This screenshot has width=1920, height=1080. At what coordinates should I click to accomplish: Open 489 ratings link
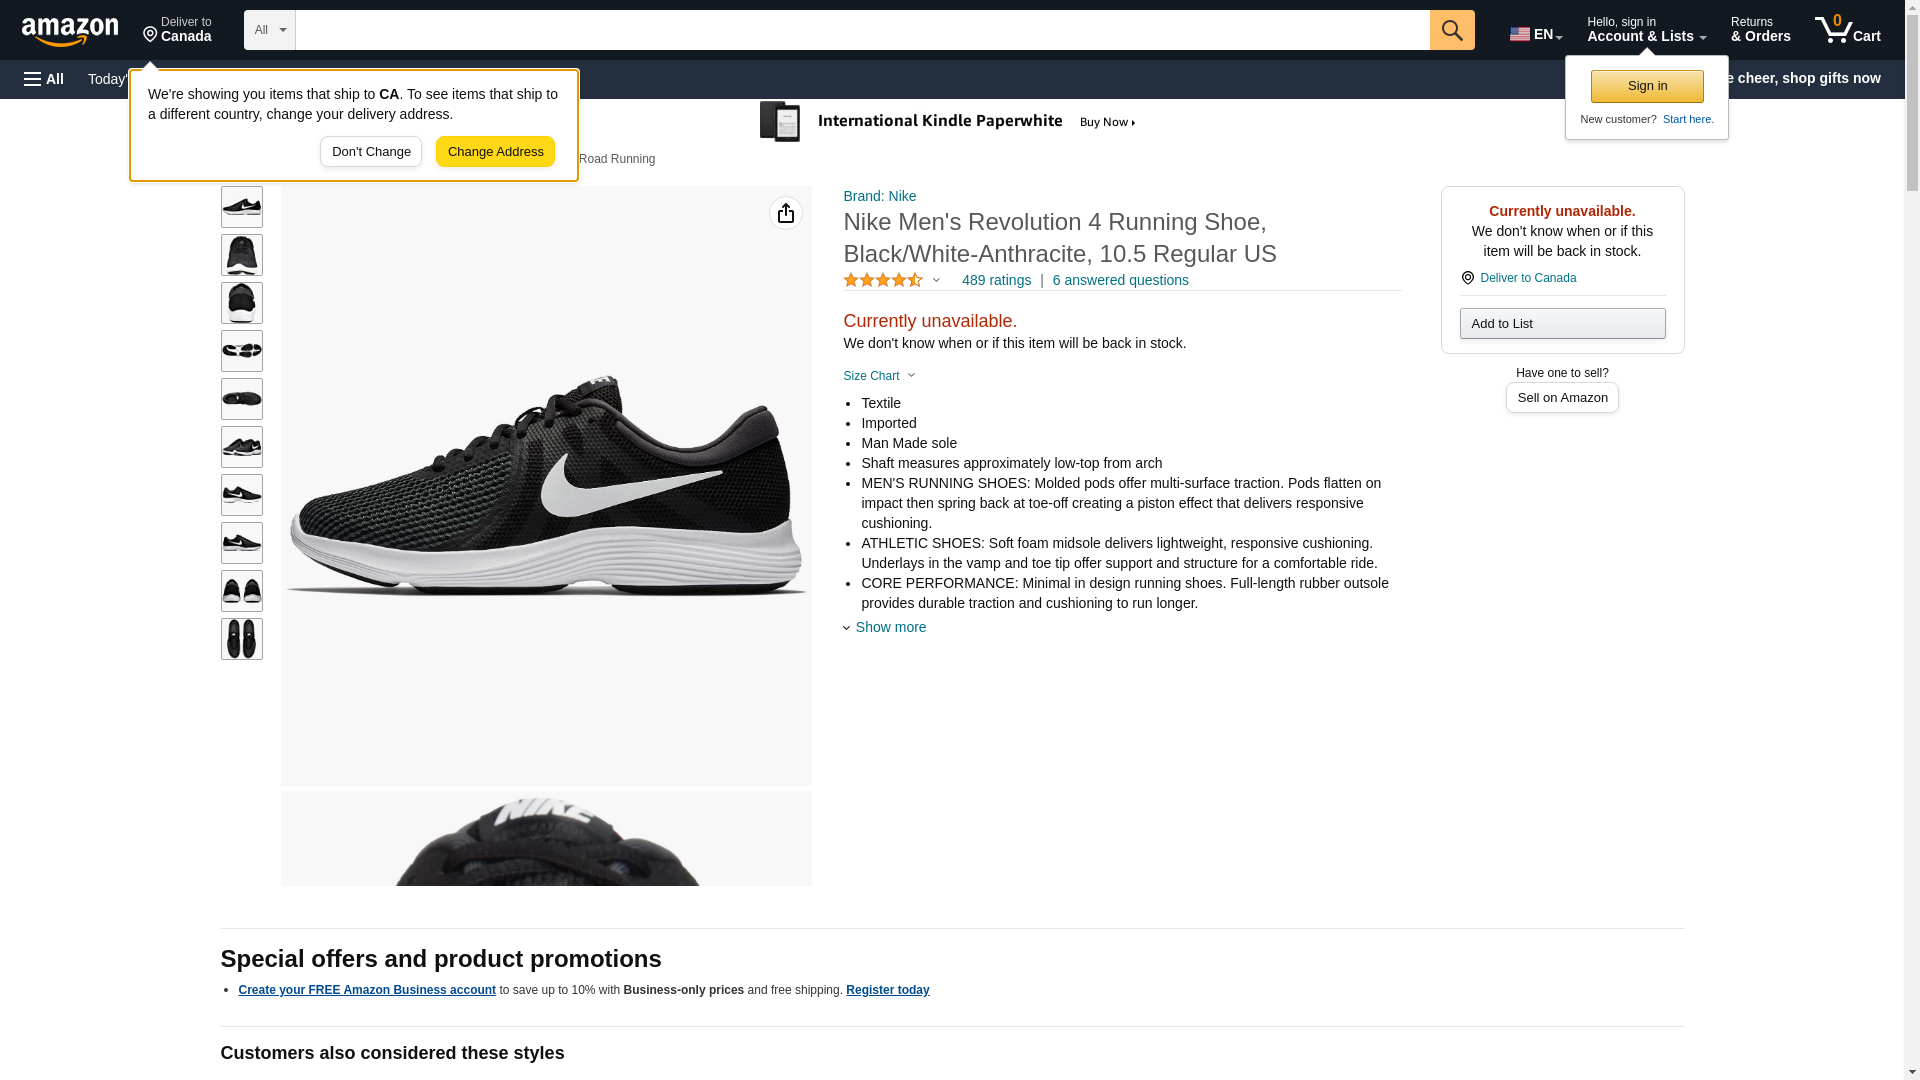[x=995, y=281]
